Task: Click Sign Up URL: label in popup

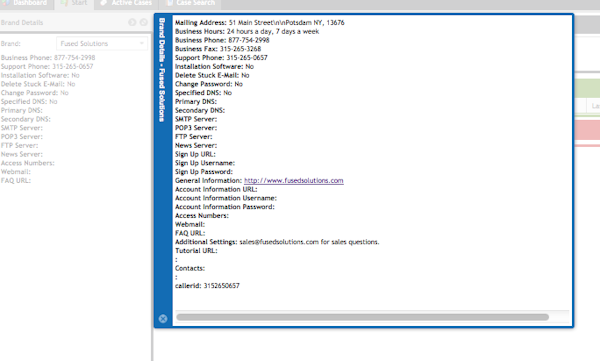Action: (x=195, y=154)
